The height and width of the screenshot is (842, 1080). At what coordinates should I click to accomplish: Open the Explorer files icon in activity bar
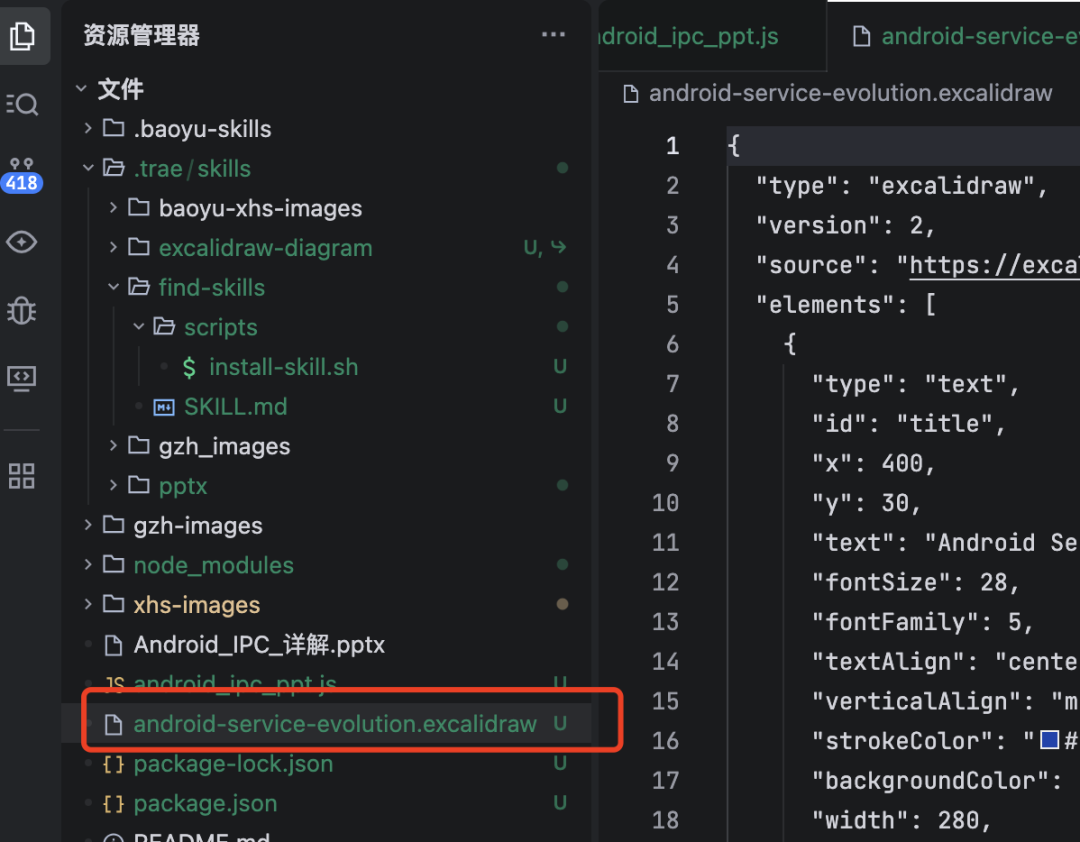point(22,36)
